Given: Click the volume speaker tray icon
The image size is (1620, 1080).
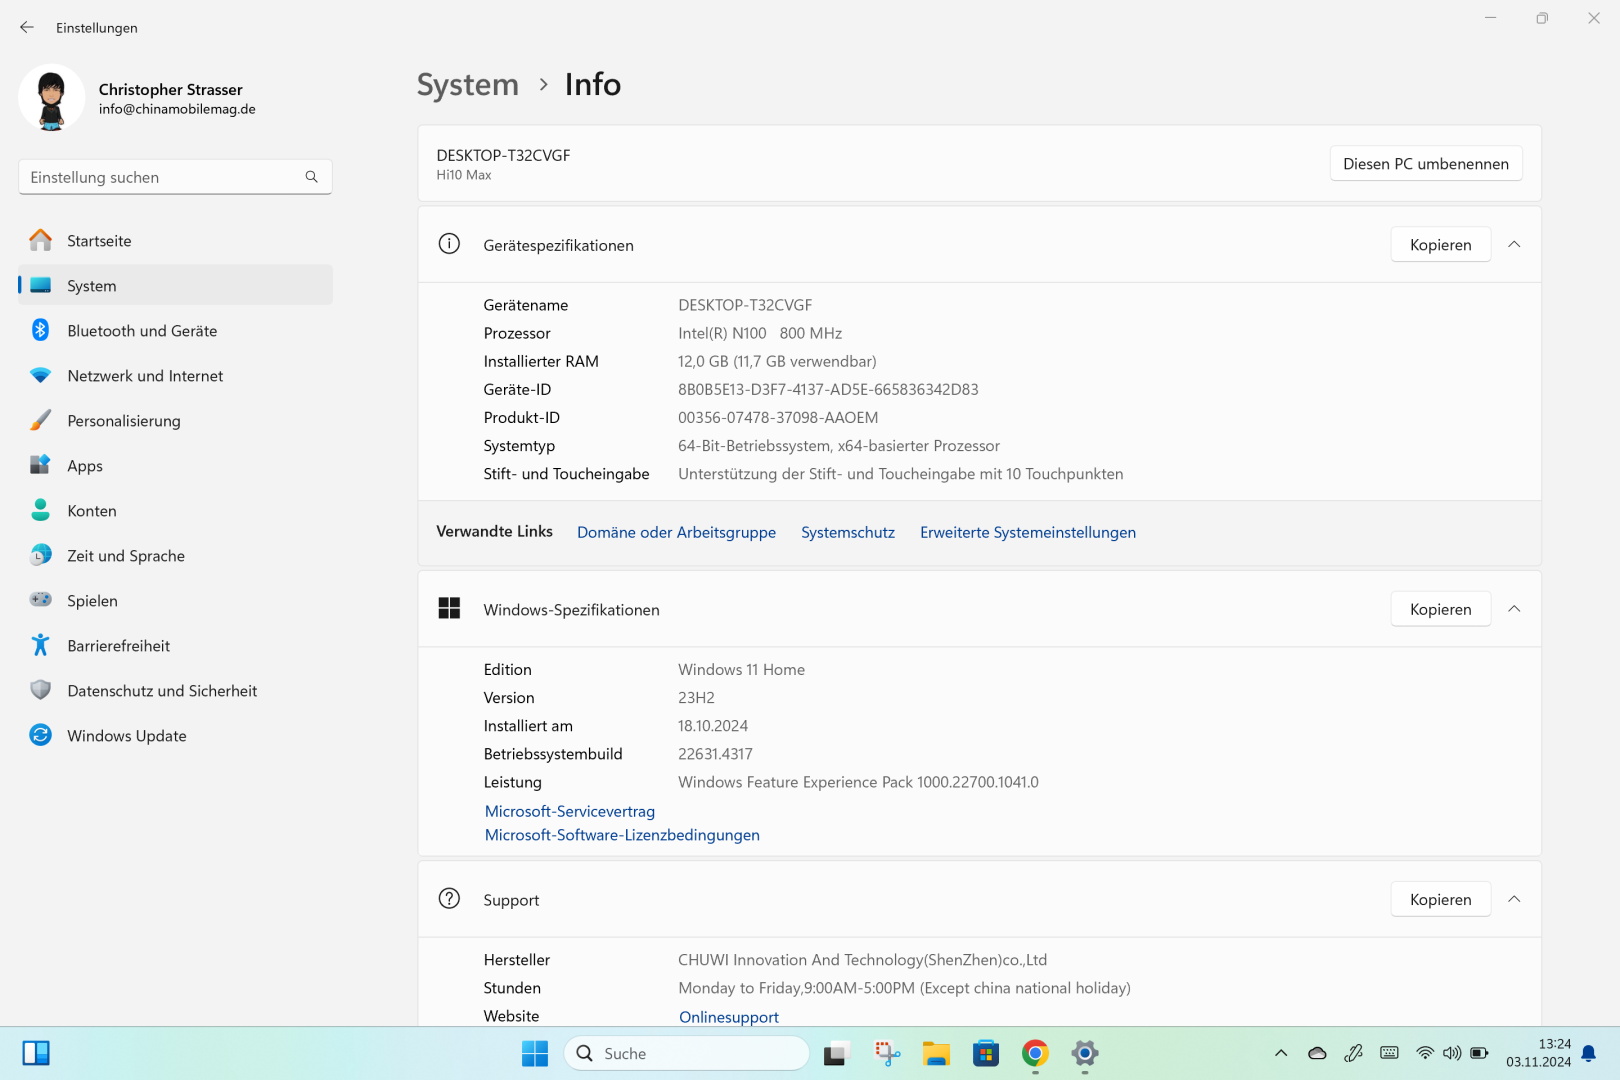Looking at the screenshot, I should 1452,1053.
